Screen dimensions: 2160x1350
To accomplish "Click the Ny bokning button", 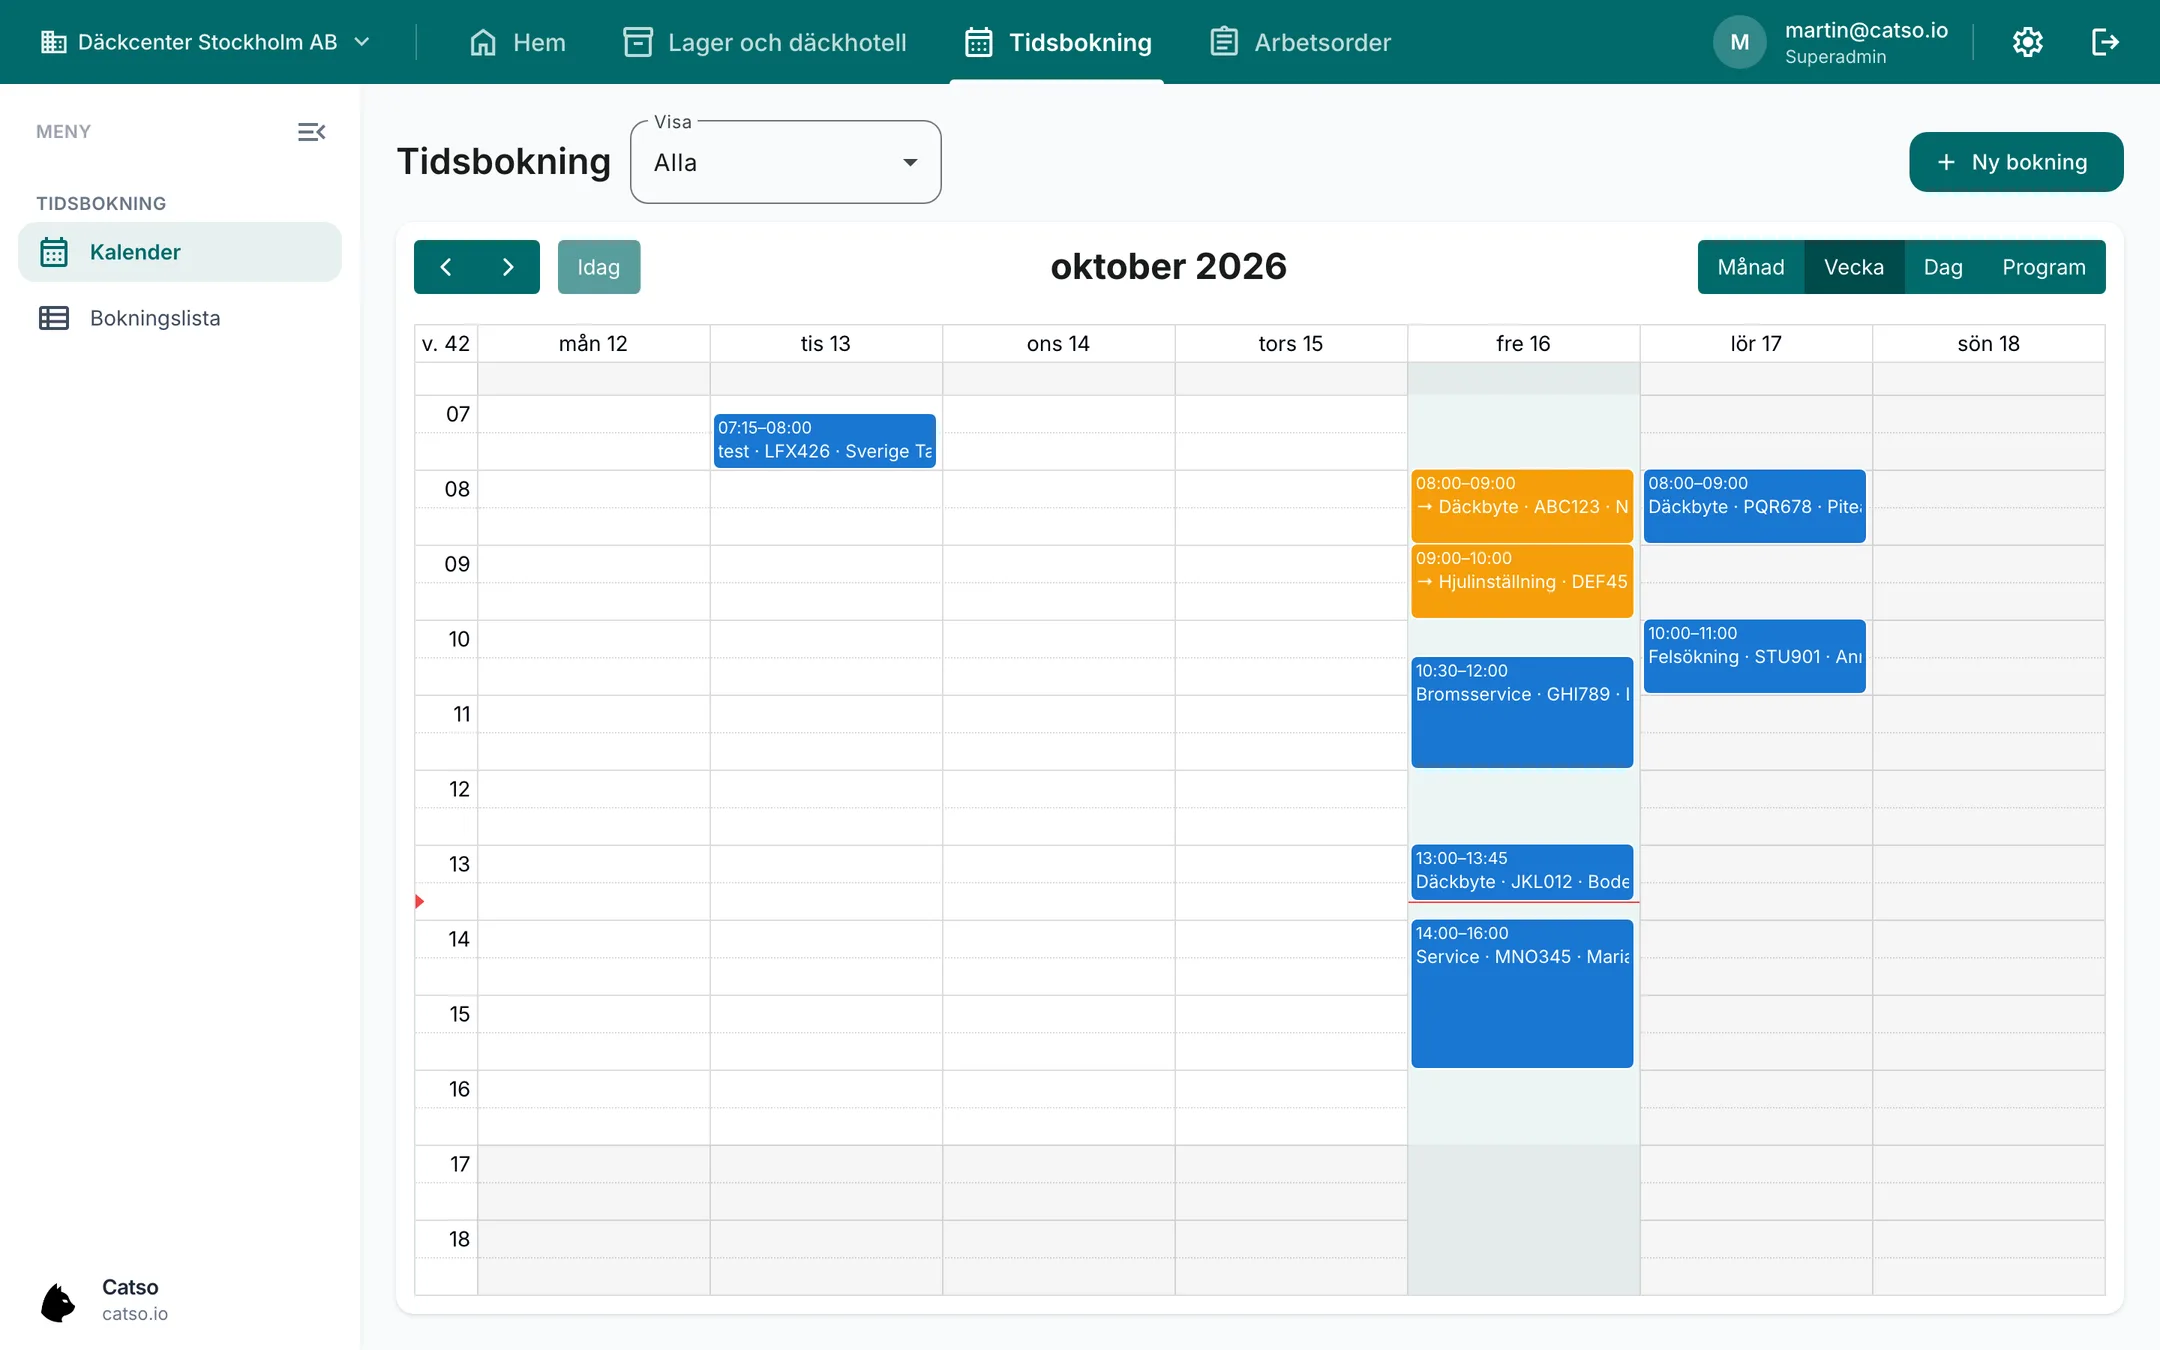I will [2016, 162].
